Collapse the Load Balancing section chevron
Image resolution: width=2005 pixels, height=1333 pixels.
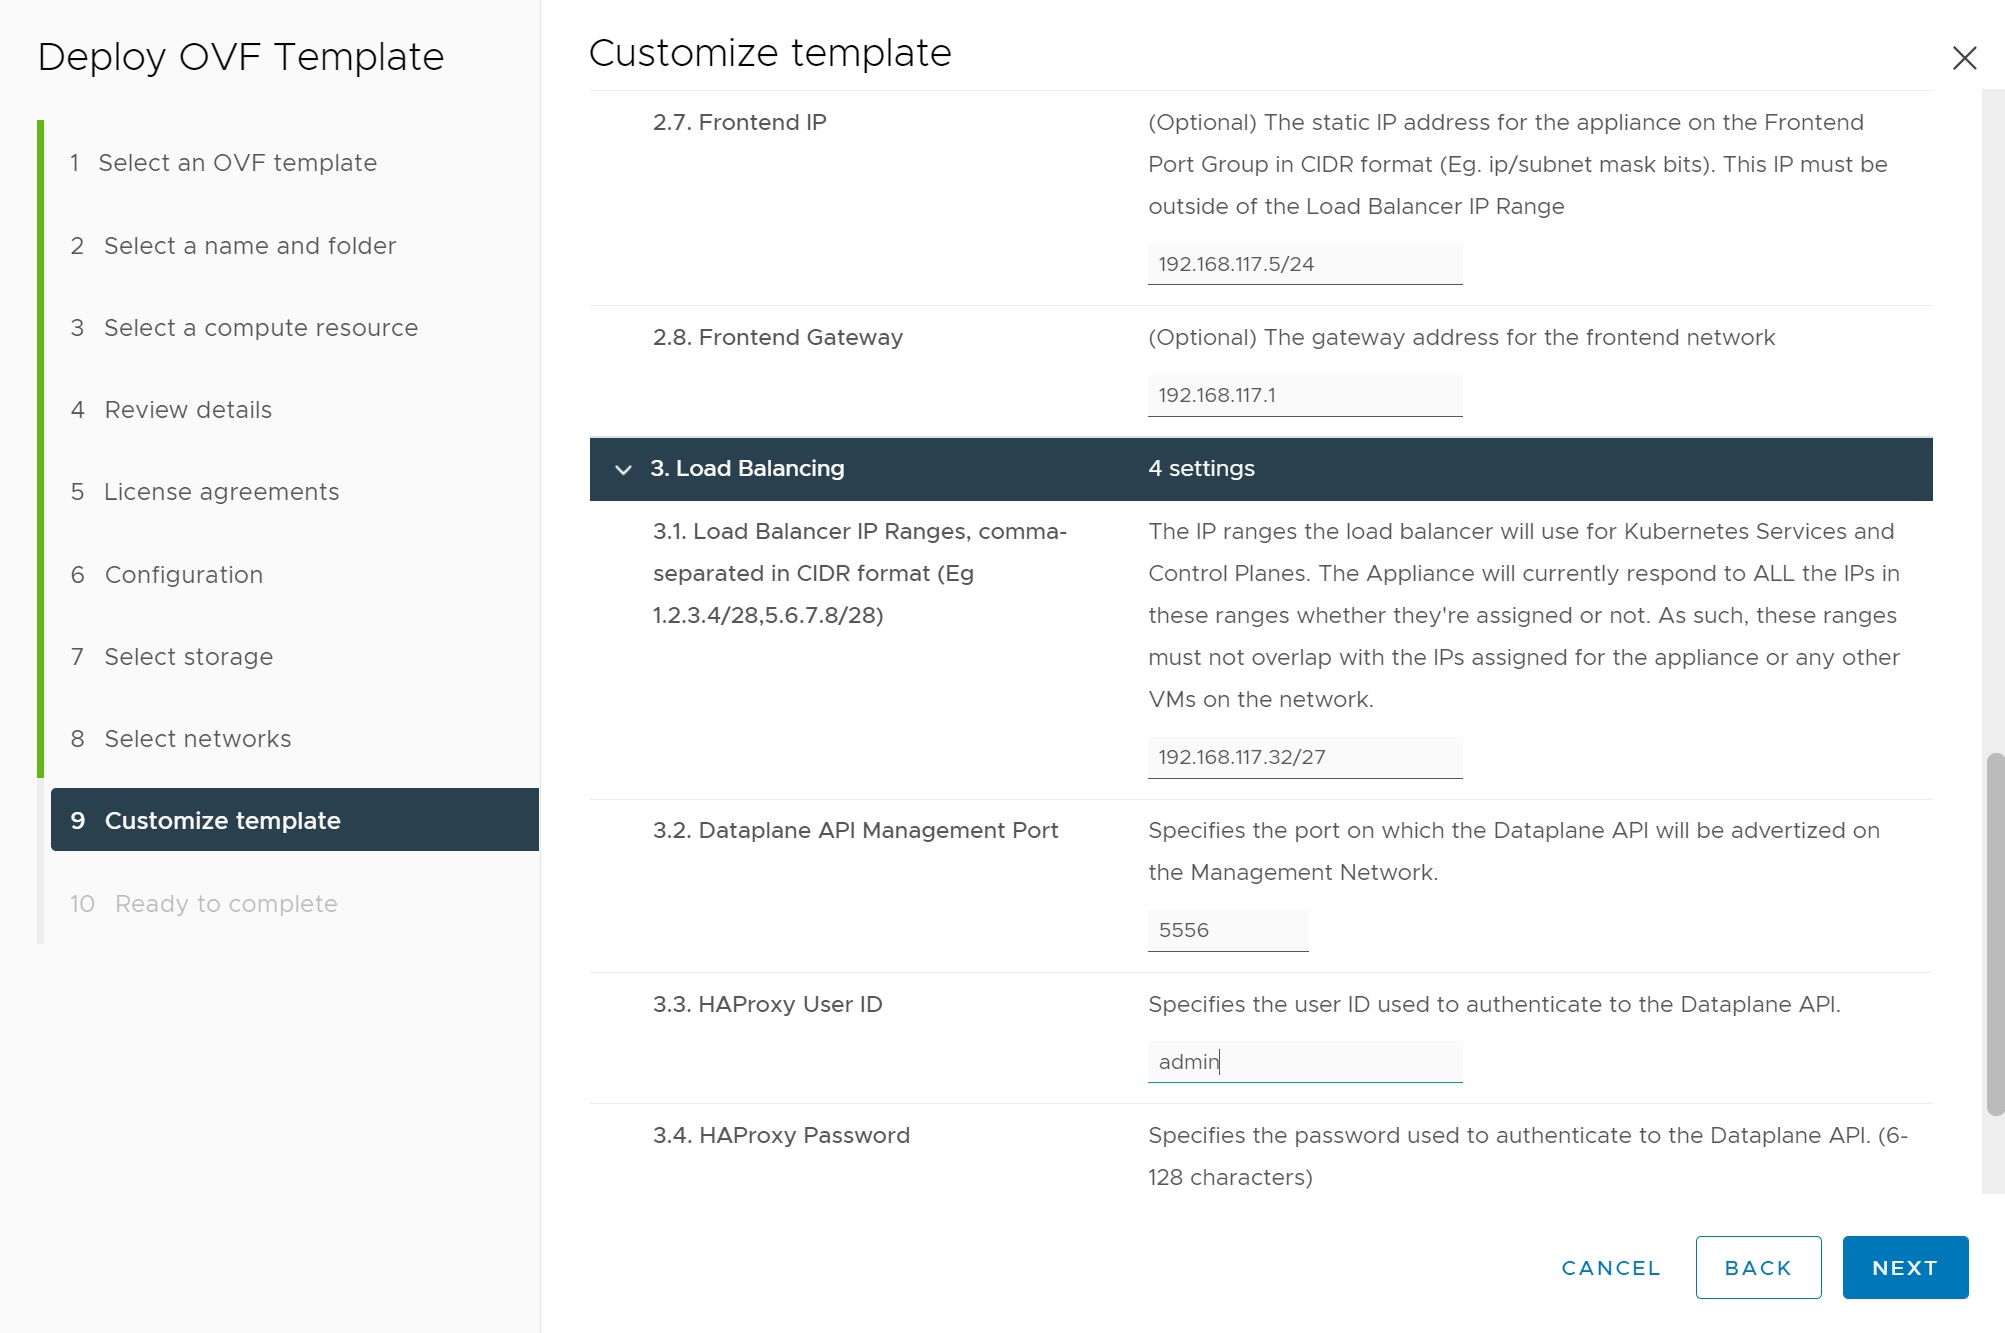tap(623, 469)
